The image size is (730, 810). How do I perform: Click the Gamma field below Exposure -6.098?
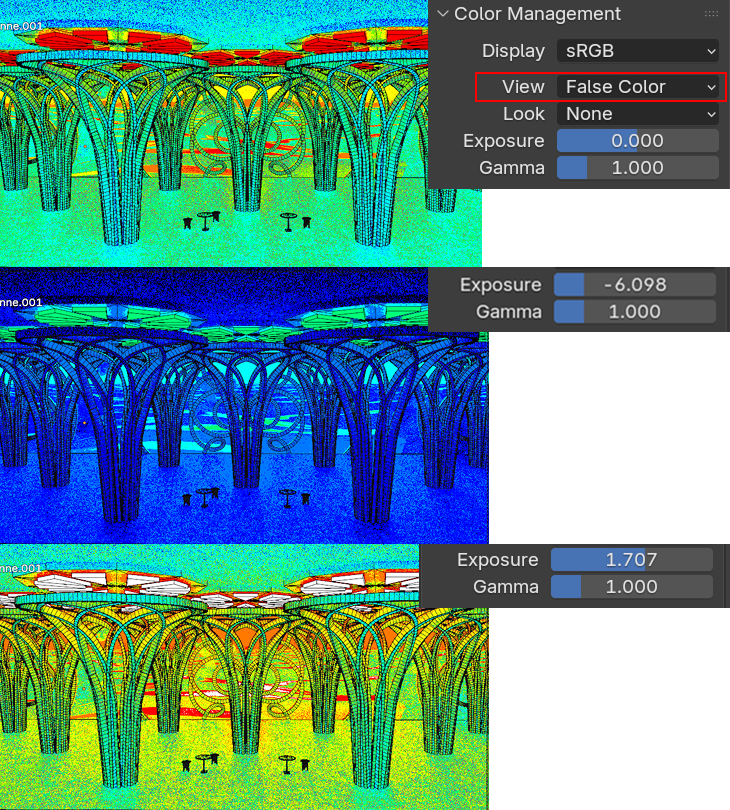[x=635, y=312]
